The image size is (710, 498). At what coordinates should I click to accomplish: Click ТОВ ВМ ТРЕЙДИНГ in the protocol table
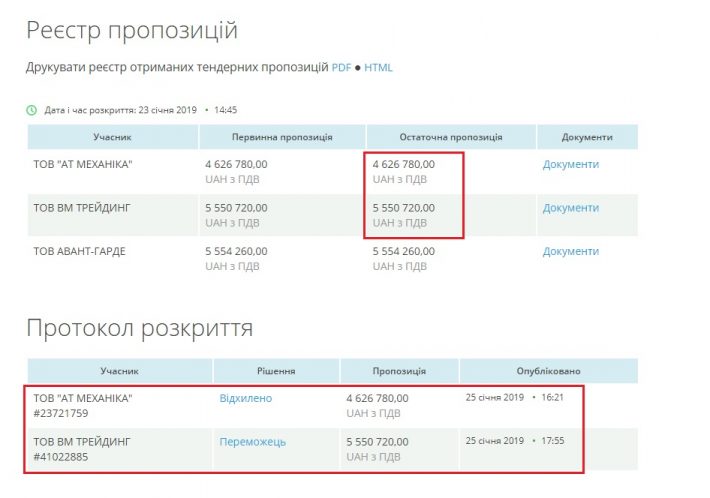click(x=82, y=442)
